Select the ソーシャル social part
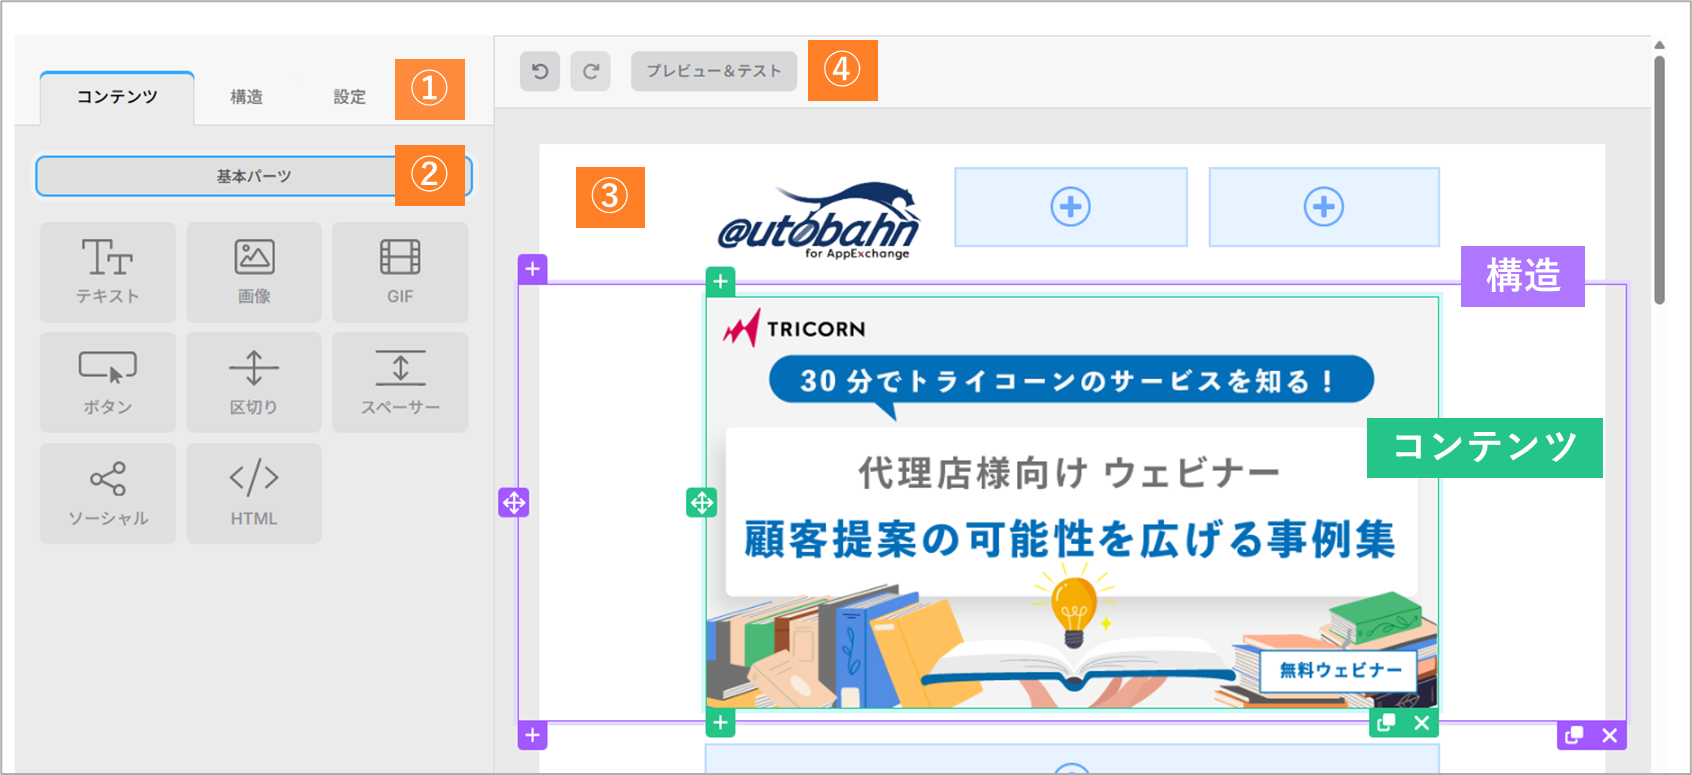 (108, 494)
